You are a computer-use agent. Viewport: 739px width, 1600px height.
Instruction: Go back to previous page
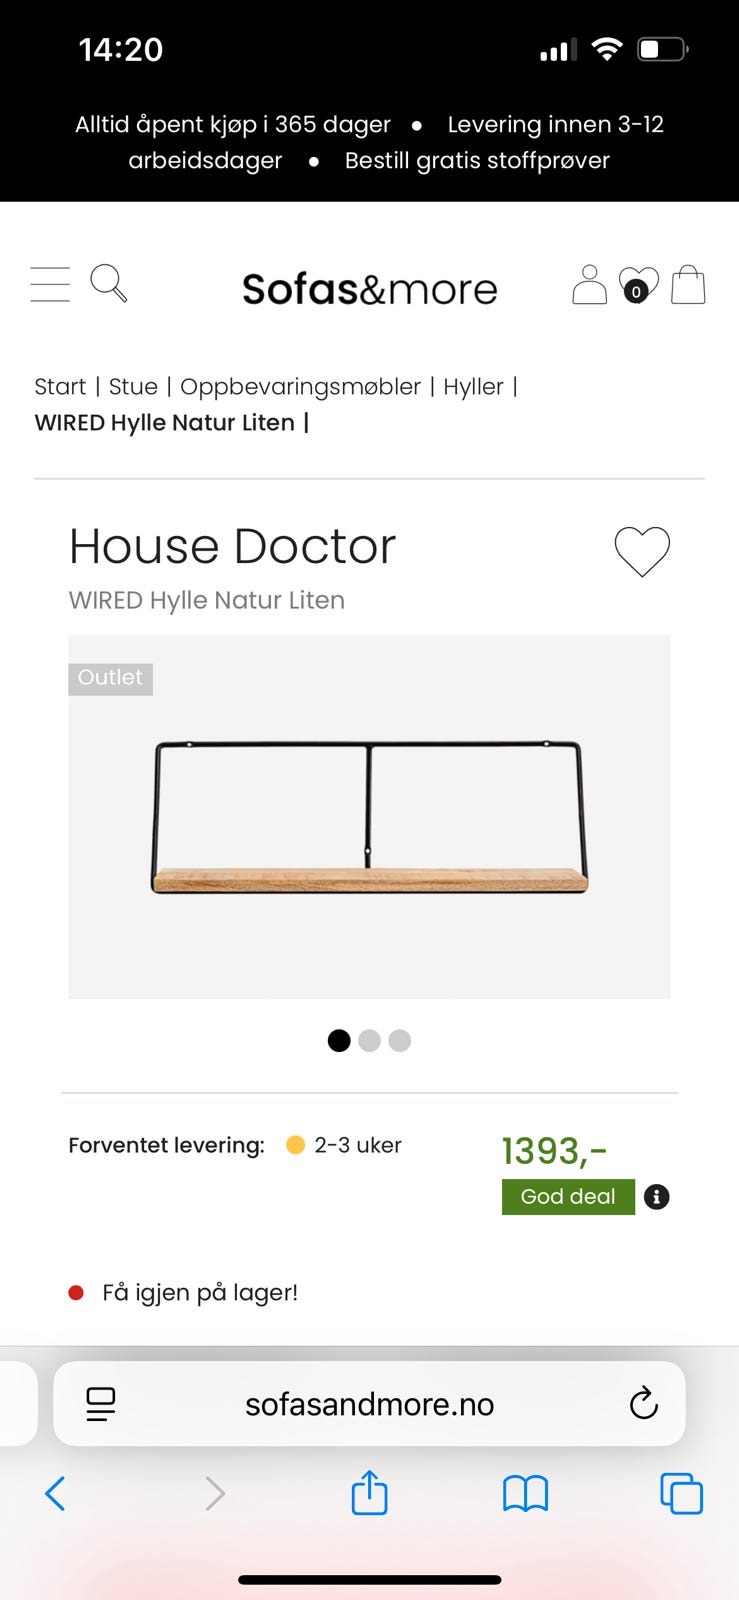tap(56, 1494)
